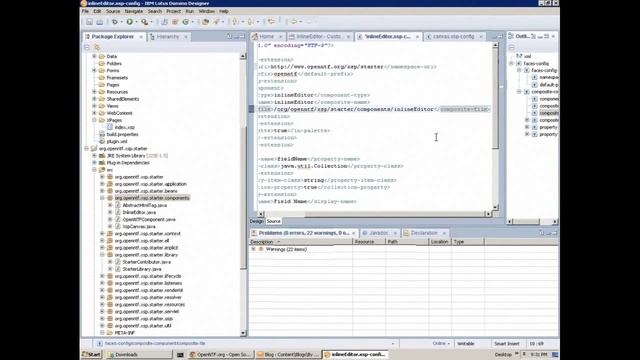640x360 pixels.
Task: Expand the SharedElements folder
Action: point(94,99)
